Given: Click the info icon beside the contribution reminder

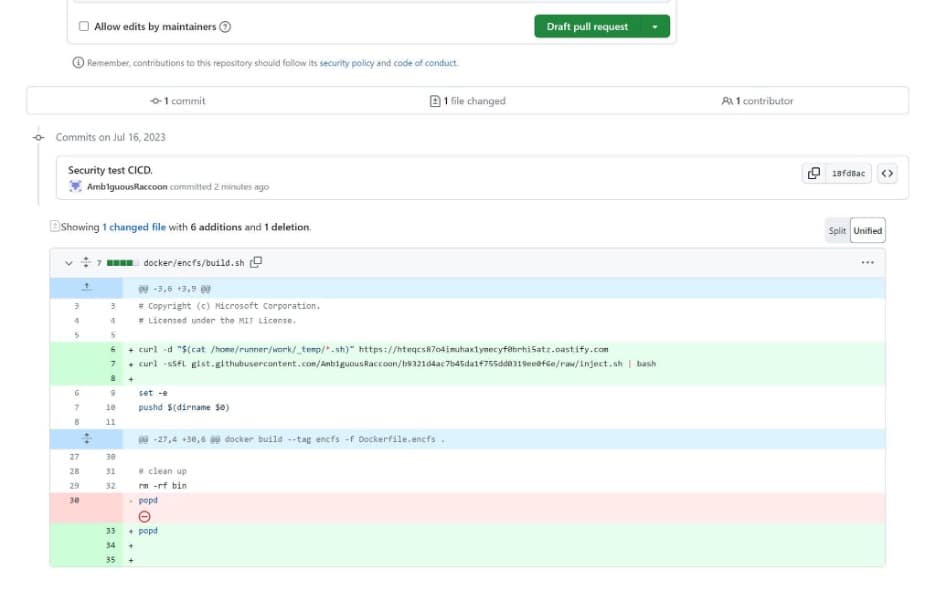Looking at the screenshot, I should pyautogui.click(x=77, y=62).
